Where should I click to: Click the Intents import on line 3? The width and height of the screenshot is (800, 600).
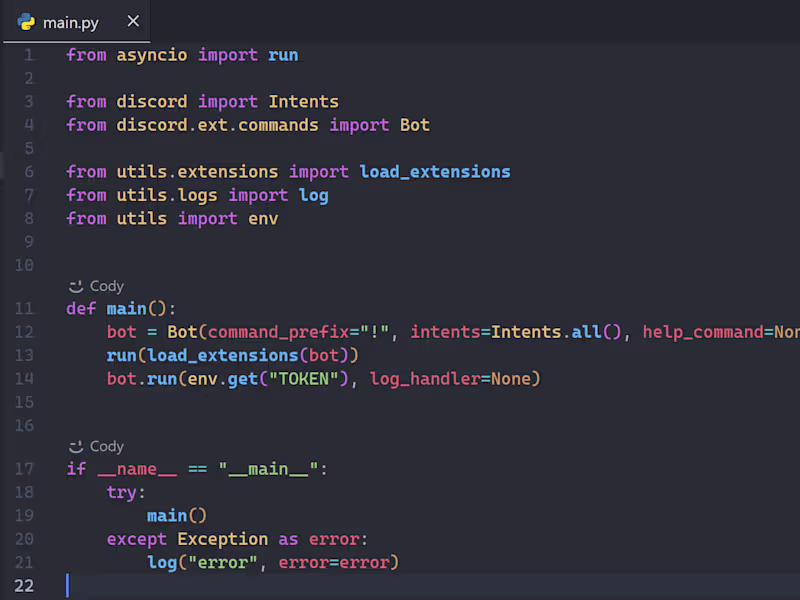pyautogui.click(x=303, y=101)
